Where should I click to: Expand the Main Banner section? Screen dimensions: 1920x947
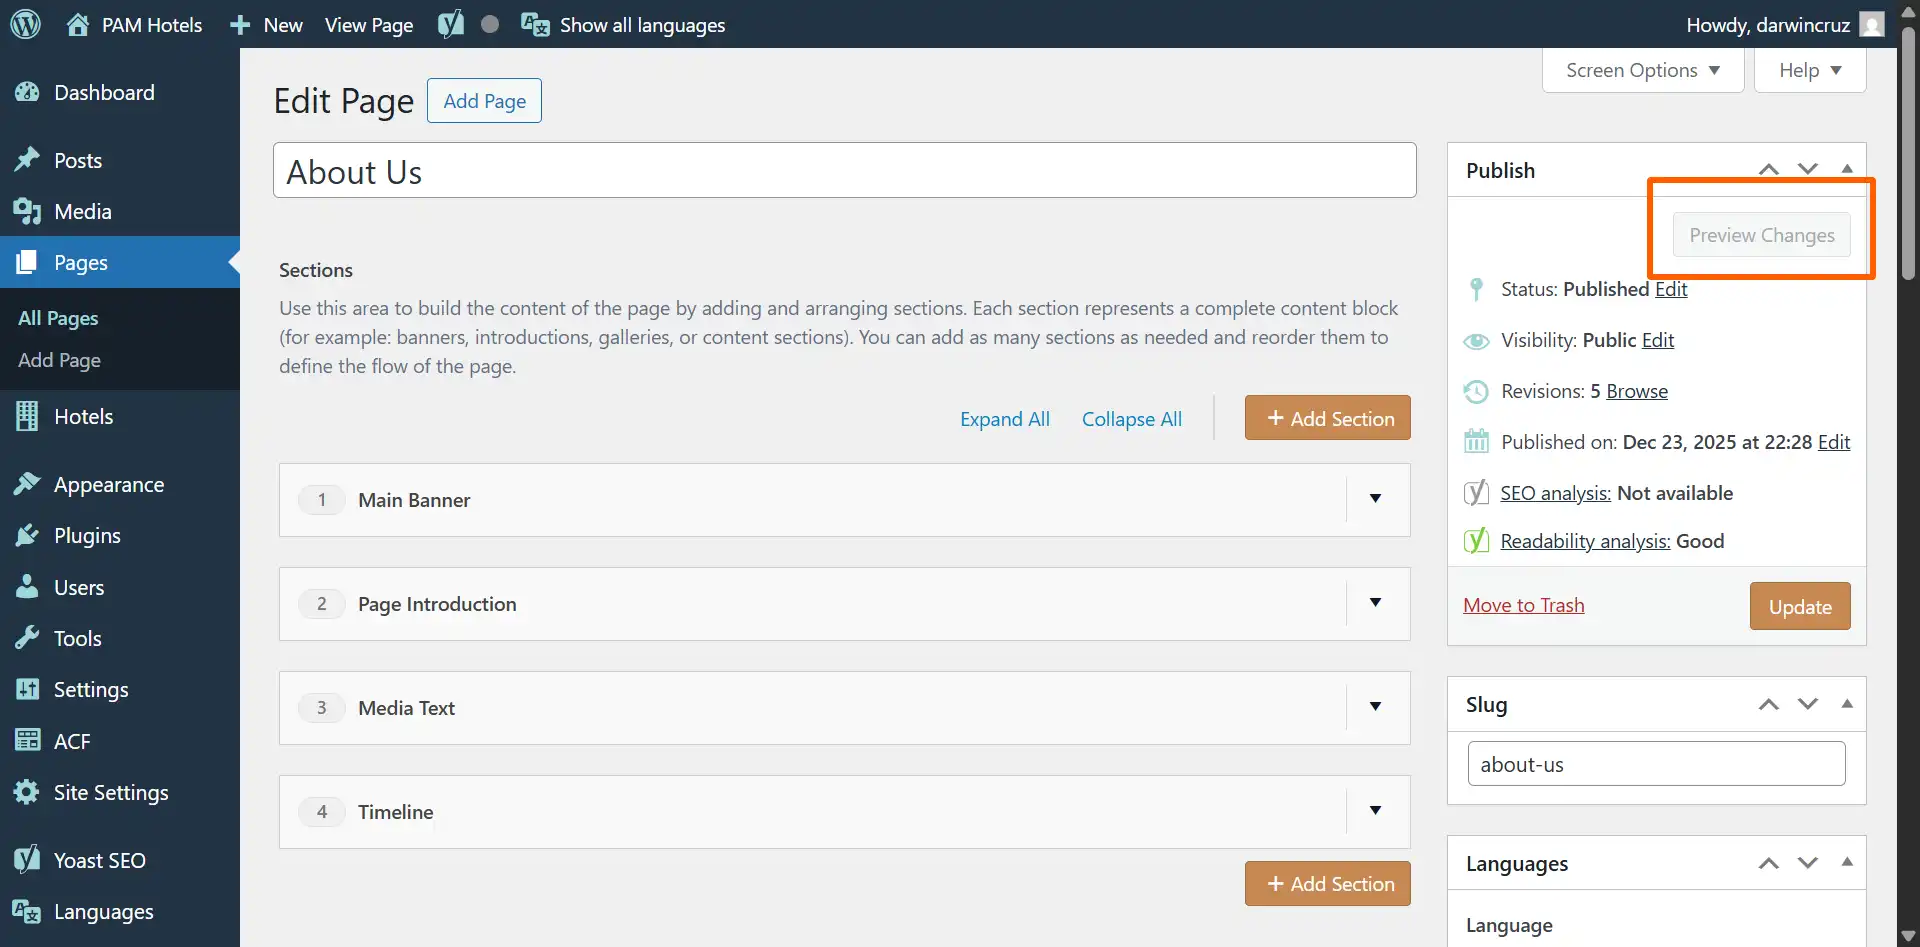pos(1375,499)
